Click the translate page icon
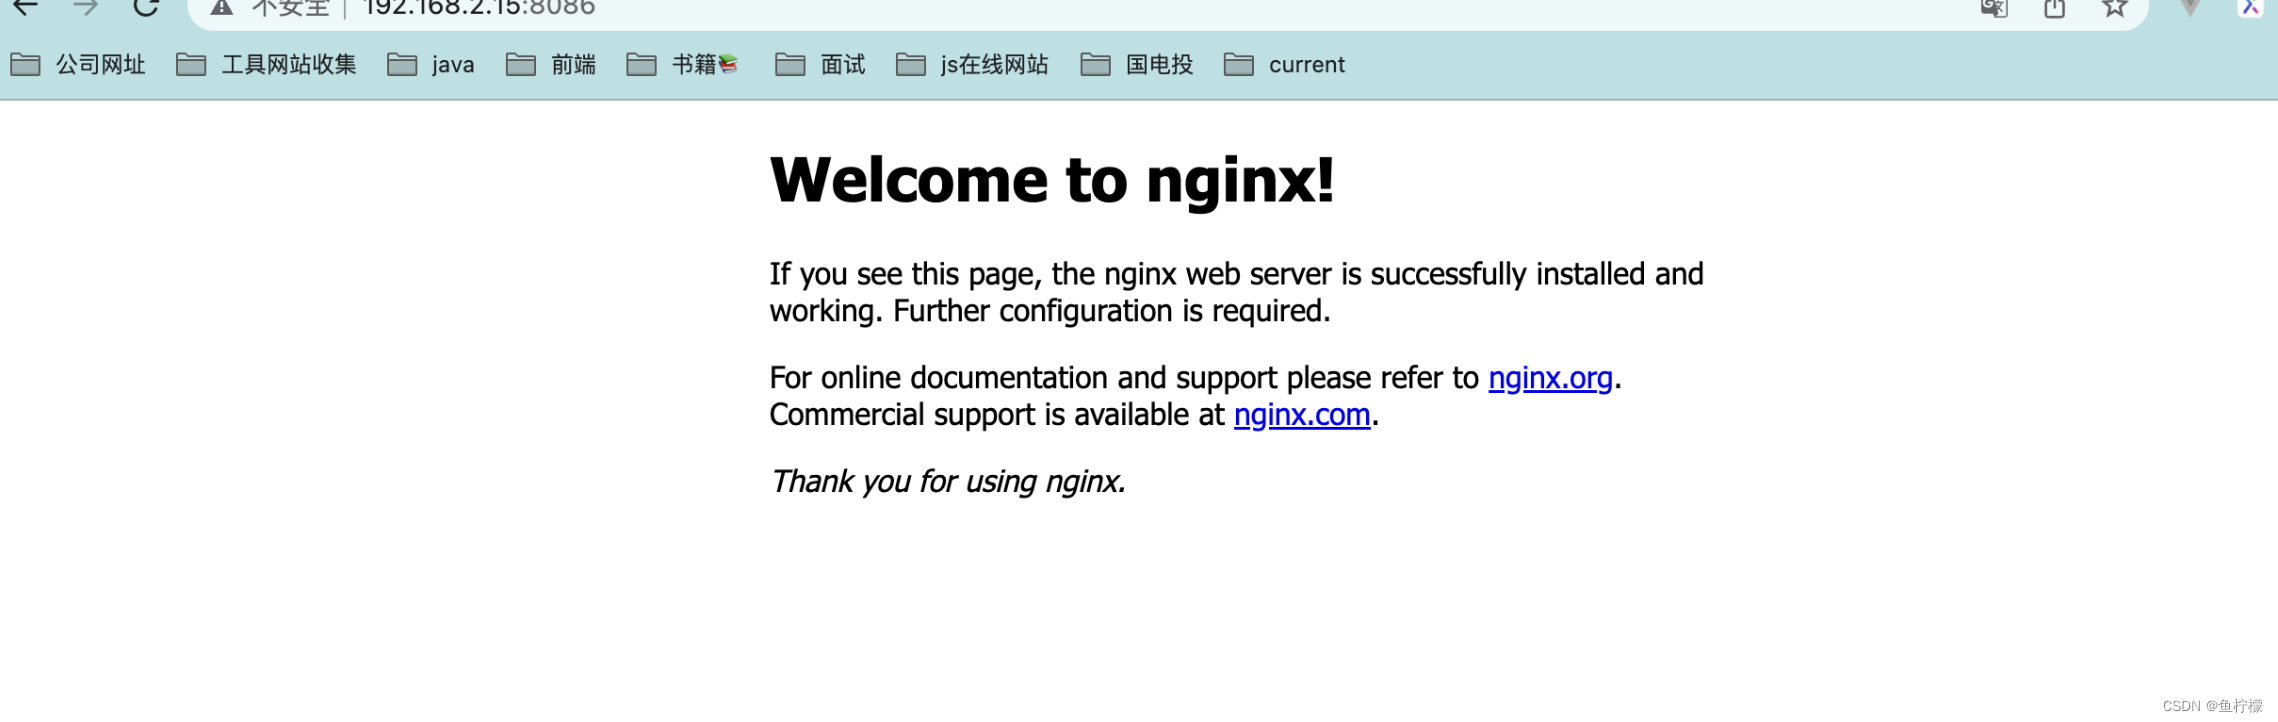2278x722 pixels. click(x=1994, y=8)
